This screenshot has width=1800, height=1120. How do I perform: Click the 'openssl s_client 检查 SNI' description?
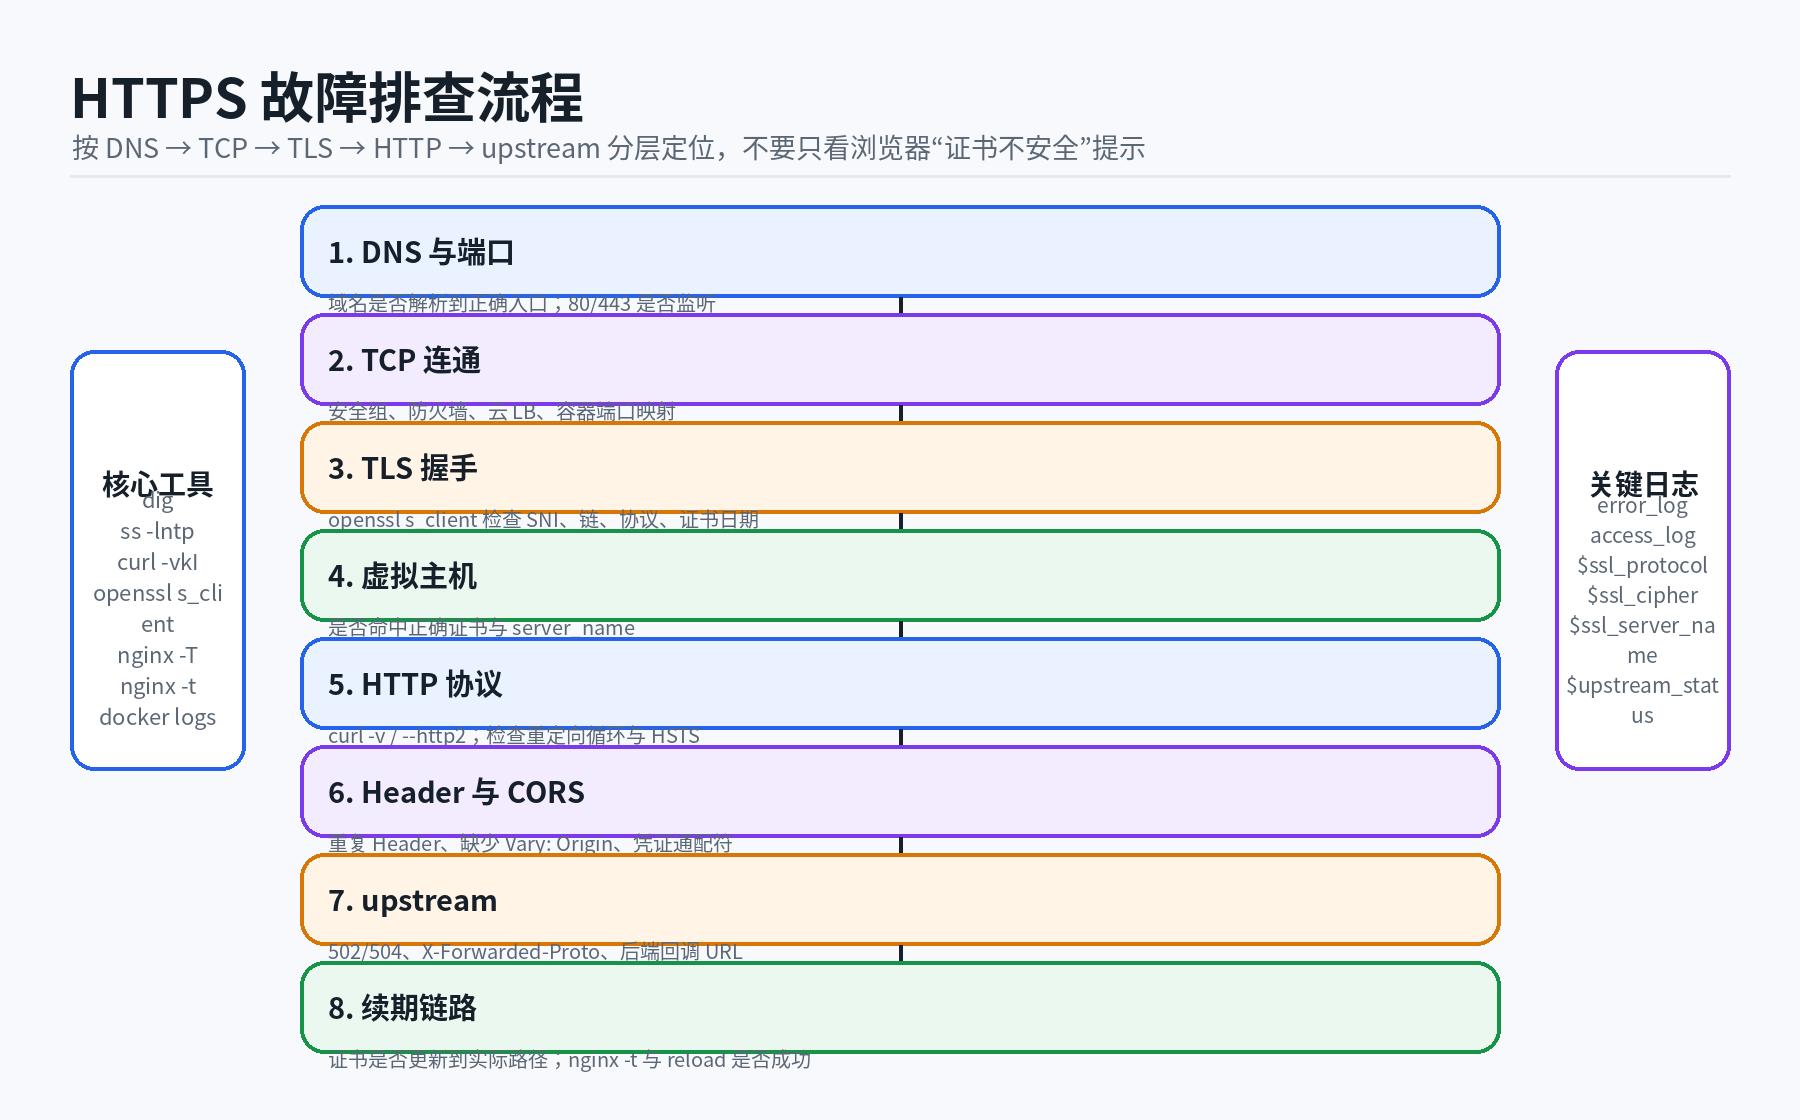point(543,520)
